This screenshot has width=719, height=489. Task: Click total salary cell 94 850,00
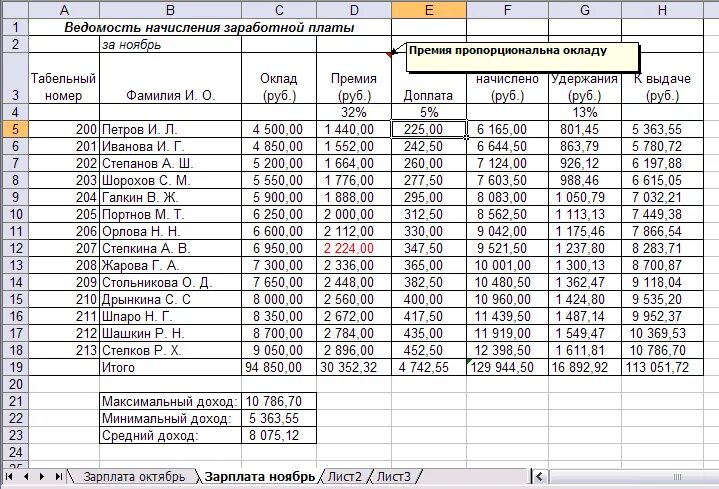tap(279, 367)
